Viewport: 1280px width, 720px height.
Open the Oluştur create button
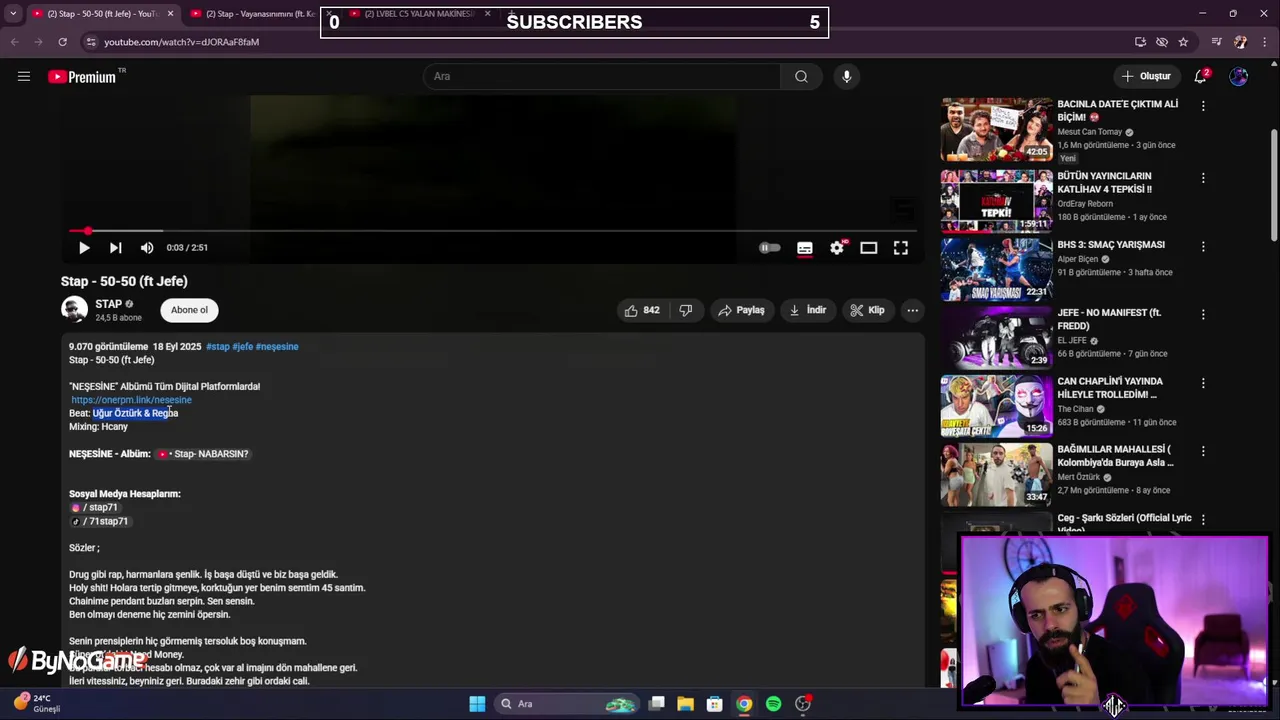(x=1145, y=77)
